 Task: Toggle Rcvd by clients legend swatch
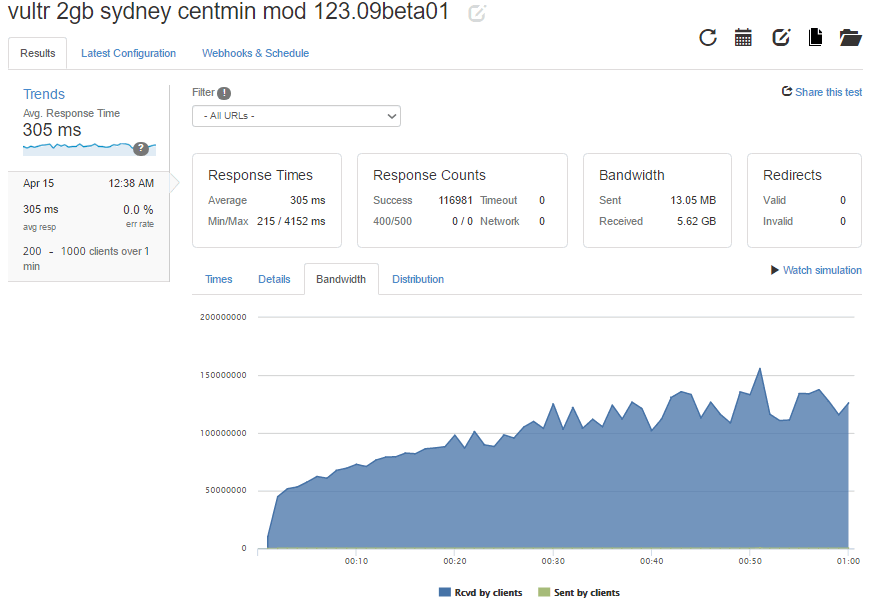[444, 592]
